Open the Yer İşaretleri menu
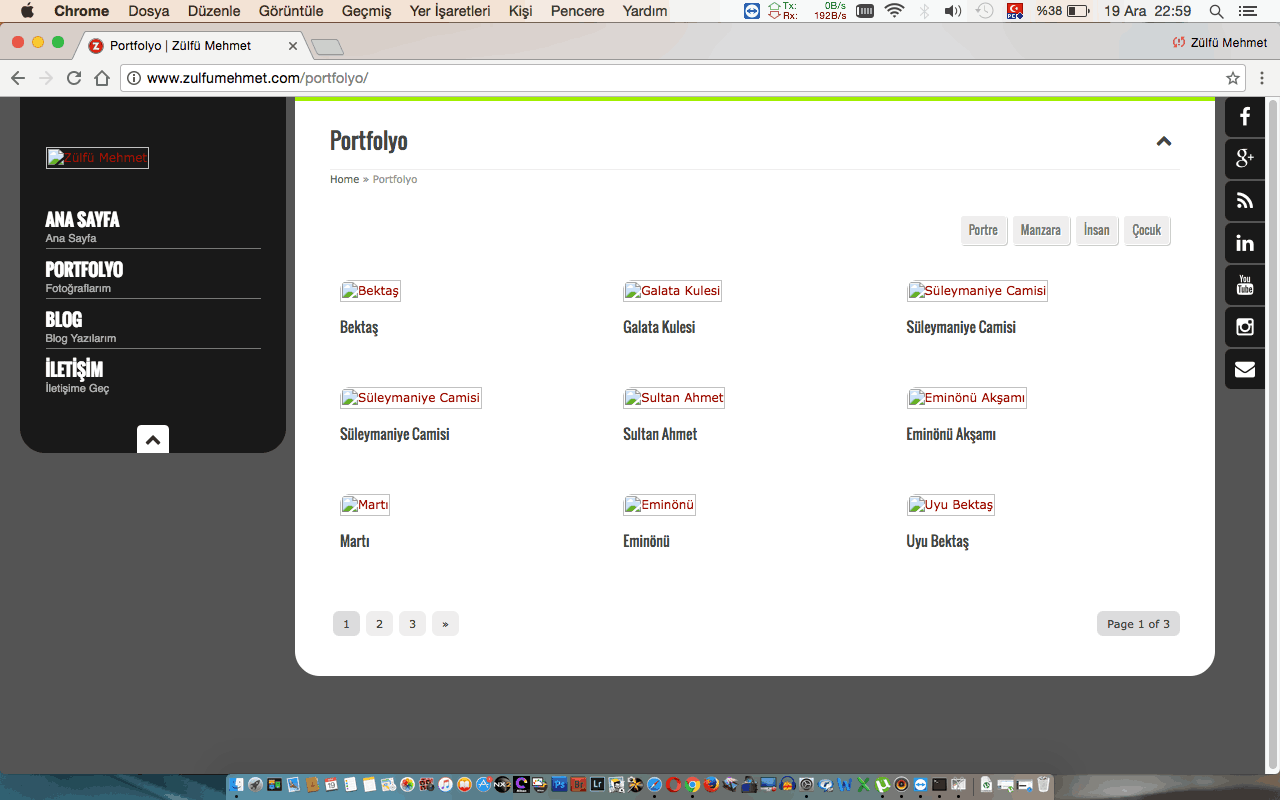 click(450, 11)
